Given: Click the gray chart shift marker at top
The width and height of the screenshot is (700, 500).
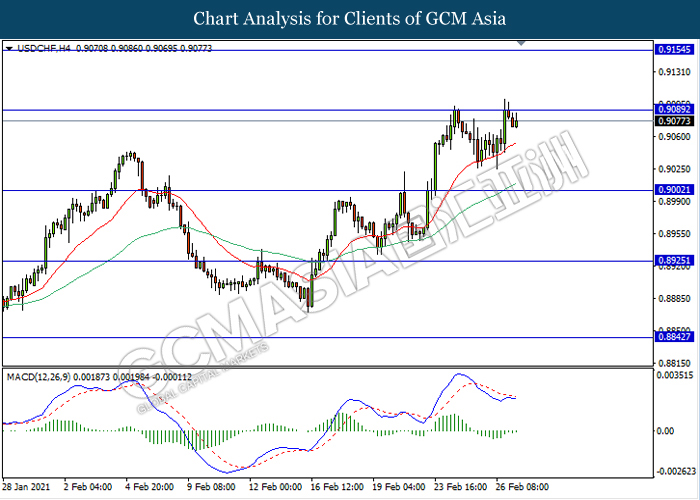Looking at the screenshot, I should [x=520, y=45].
